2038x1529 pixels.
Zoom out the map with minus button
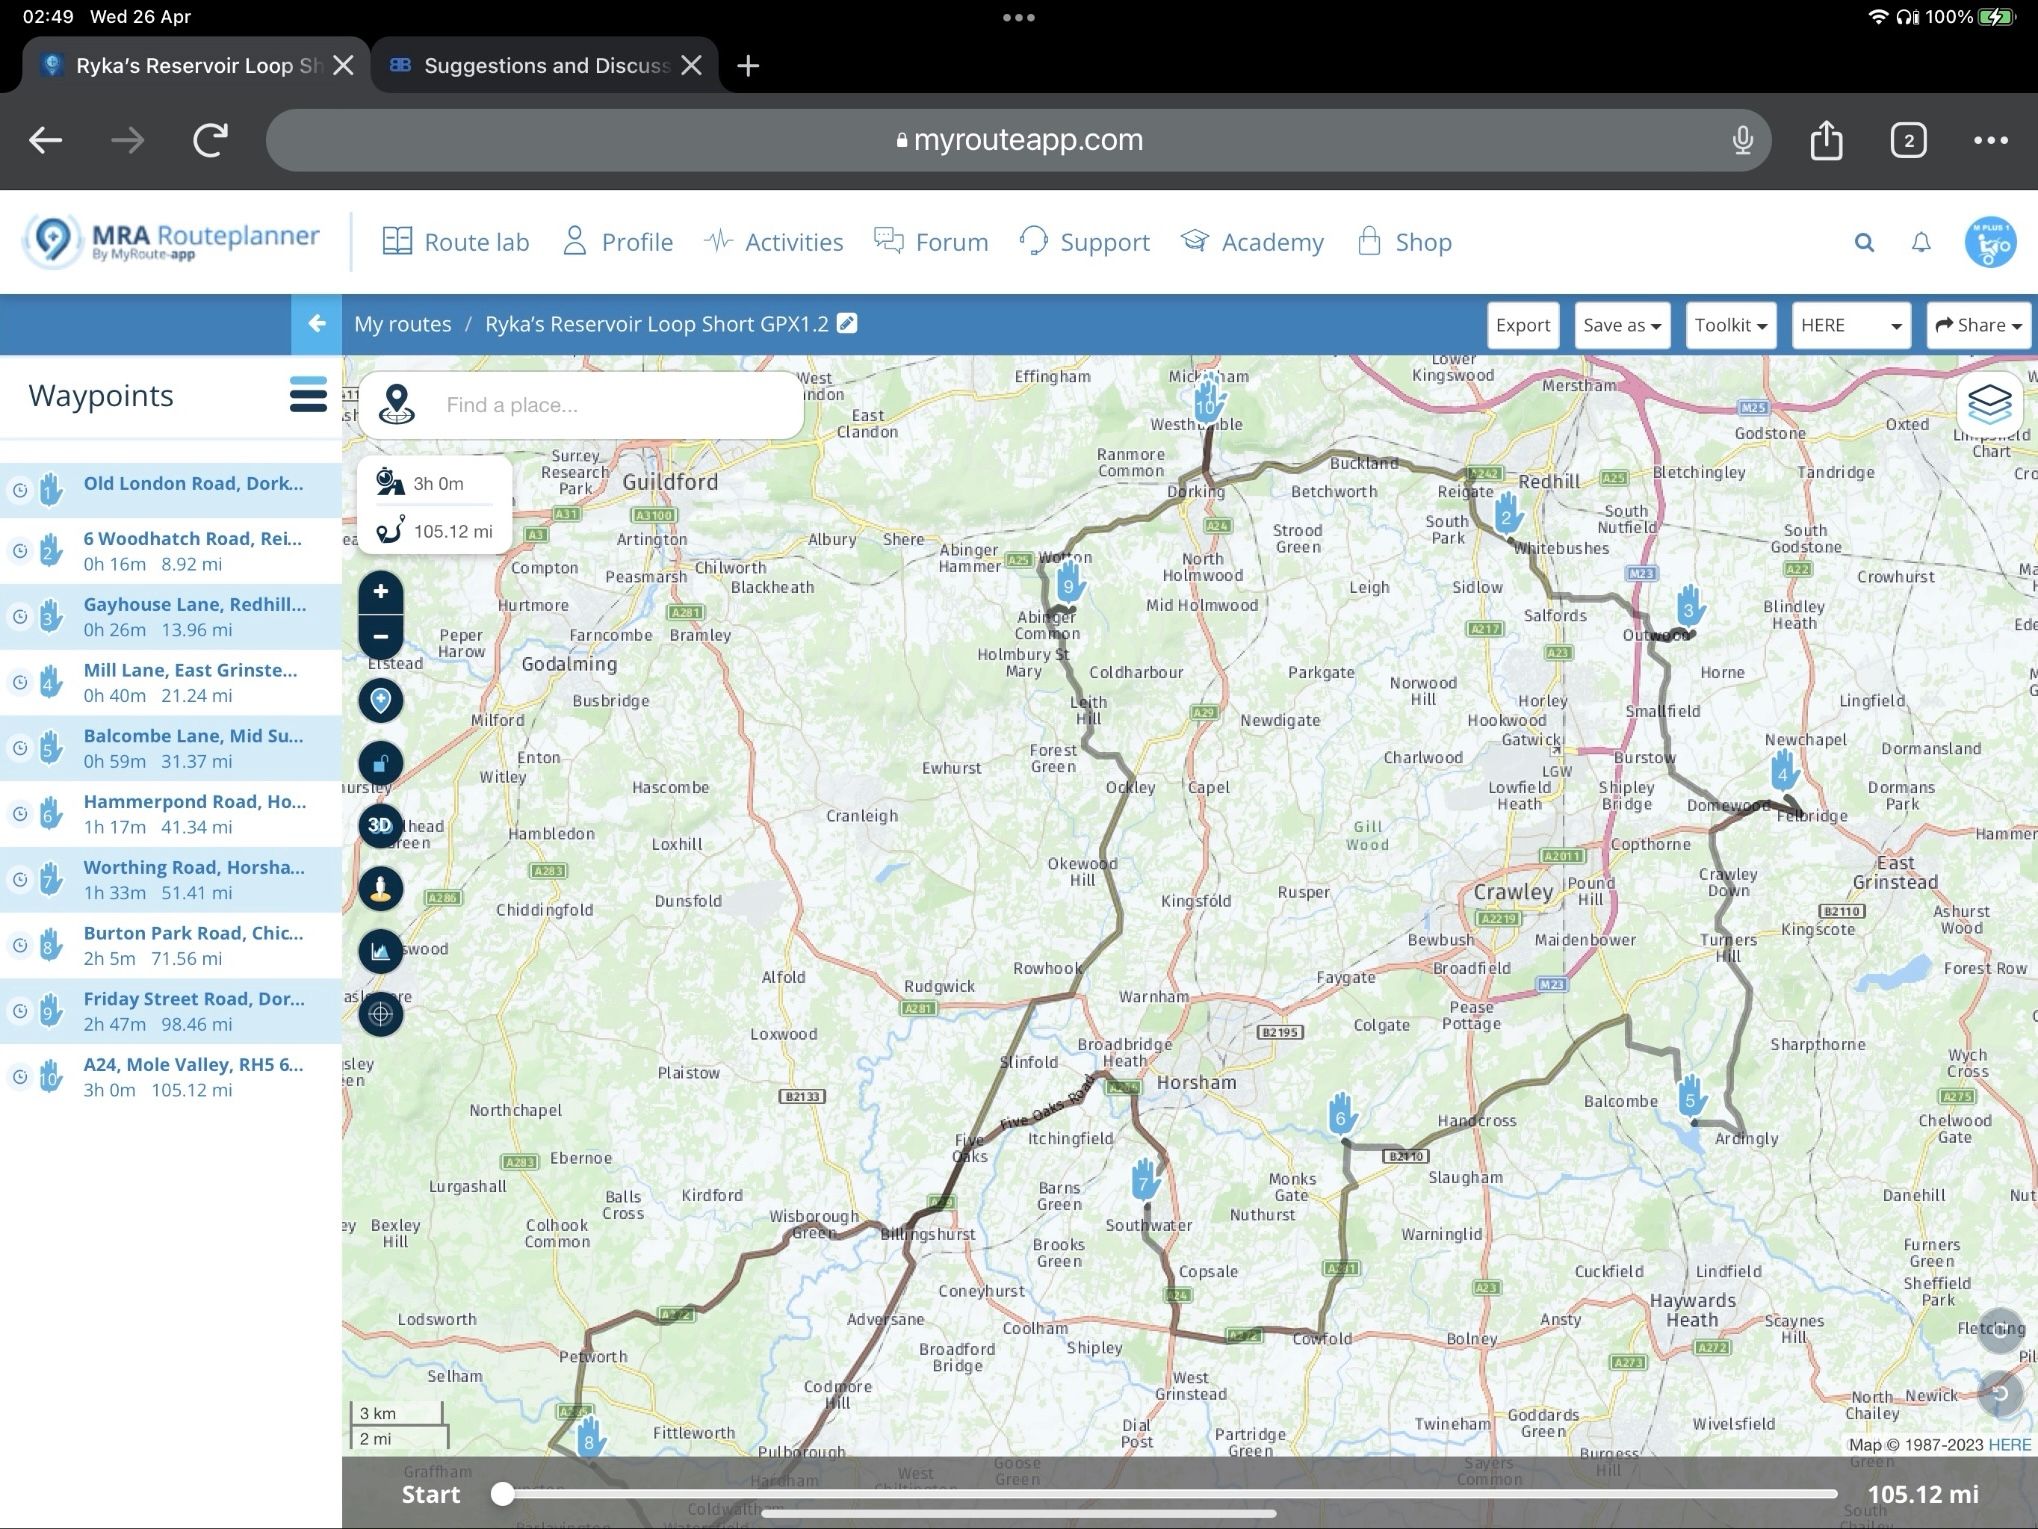[381, 636]
